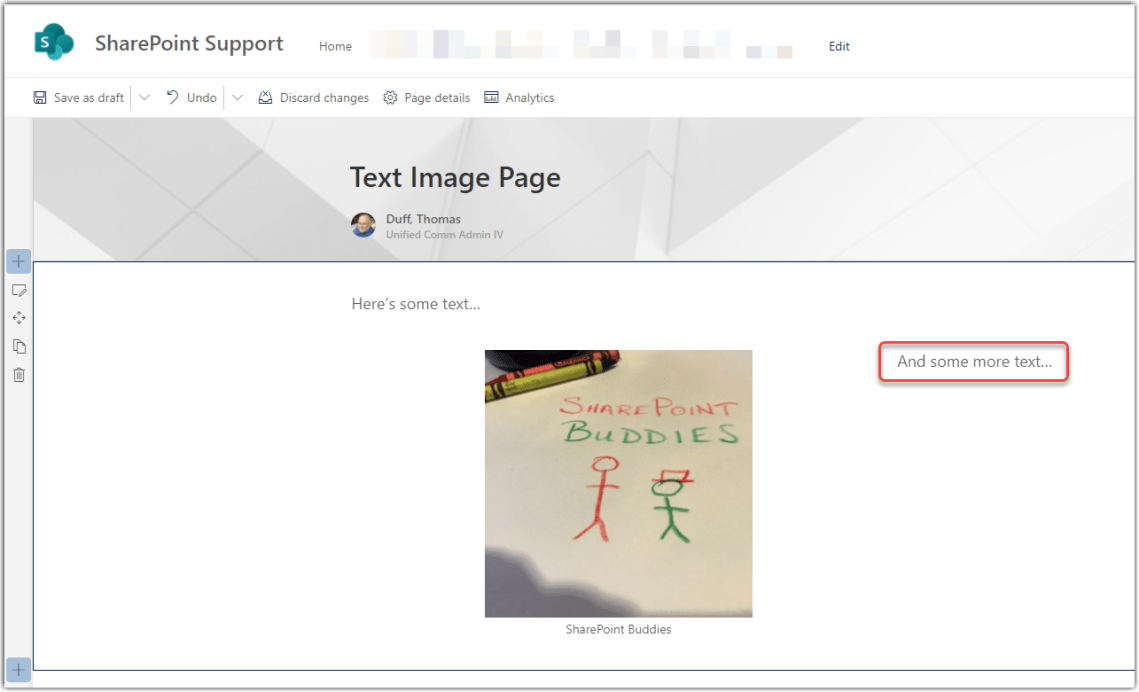This screenshot has height=692, width=1139.
Task: Expand the Save as draft dropdown chevron
Action: click(x=143, y=97)
